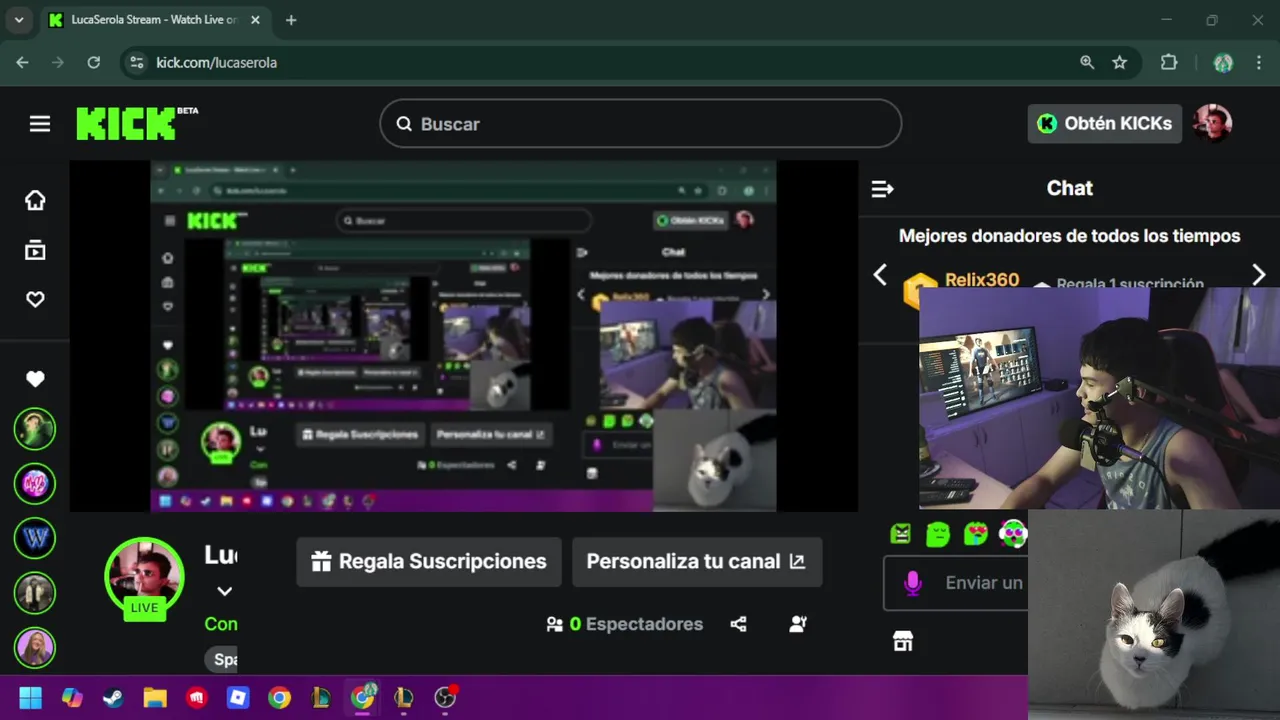Go back in browser history
The width and height of the screenshot is (1280, 720).
[x=22, y=62]
